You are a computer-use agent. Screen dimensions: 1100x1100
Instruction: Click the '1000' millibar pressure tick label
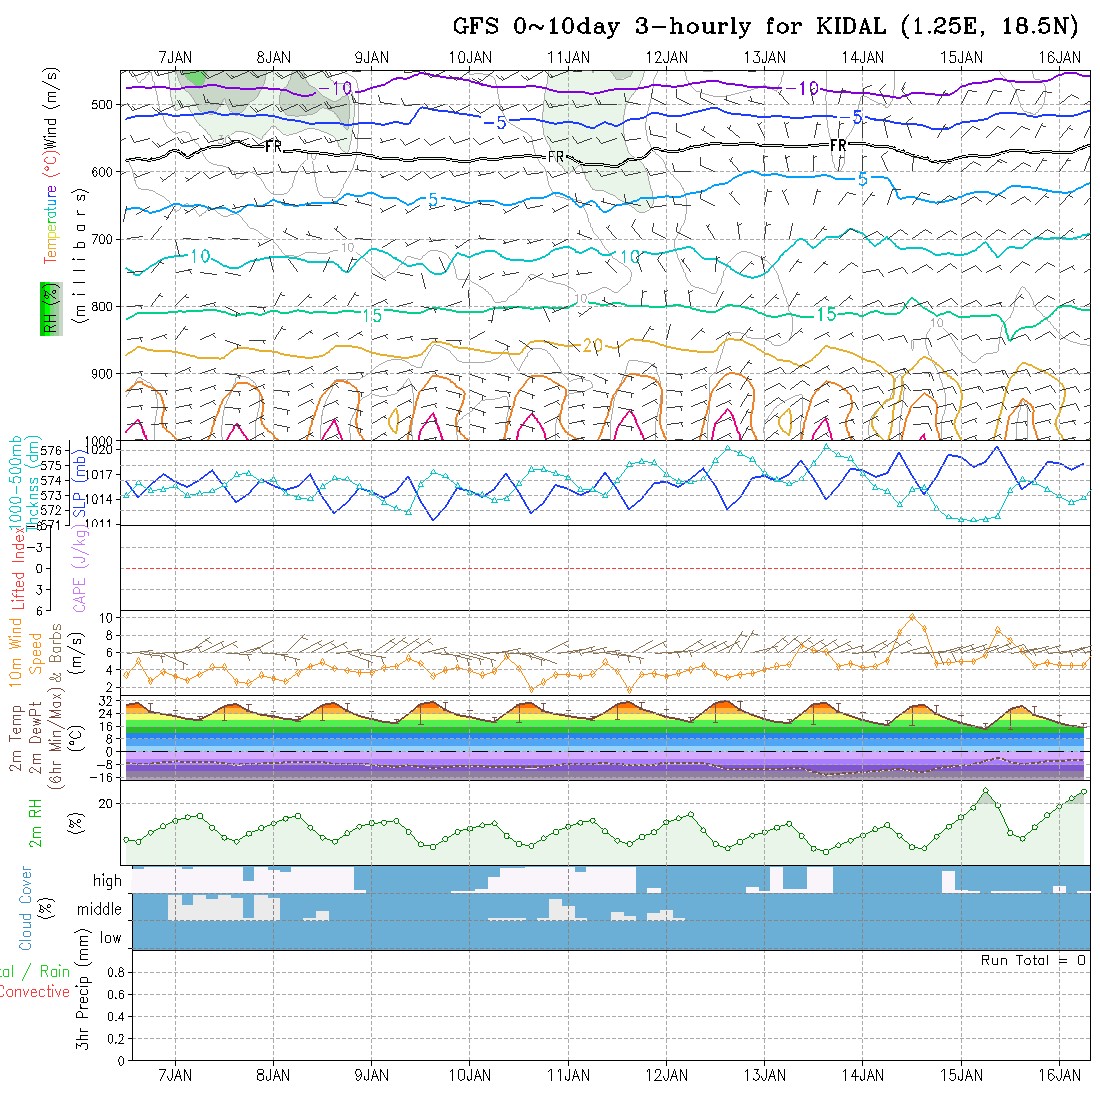(104, 441)
